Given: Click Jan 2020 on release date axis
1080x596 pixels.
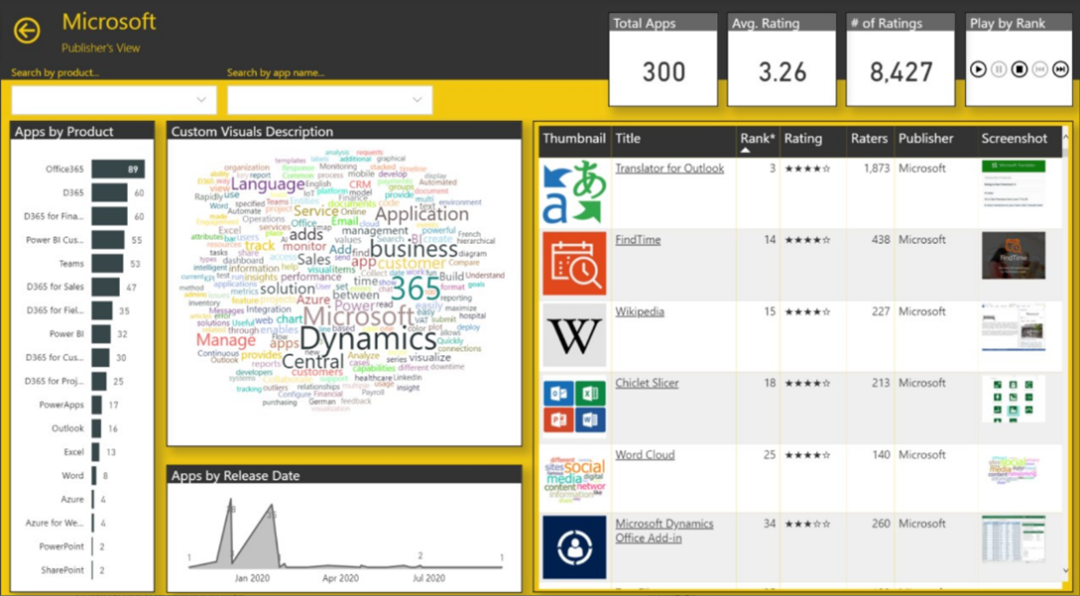Looking at the screenshot, I should (x=252, y=578).
